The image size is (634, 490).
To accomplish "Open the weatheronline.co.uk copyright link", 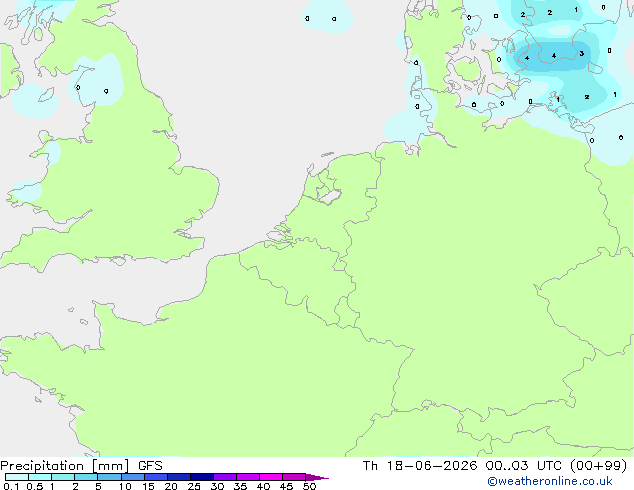I will [x=550, y=481].
